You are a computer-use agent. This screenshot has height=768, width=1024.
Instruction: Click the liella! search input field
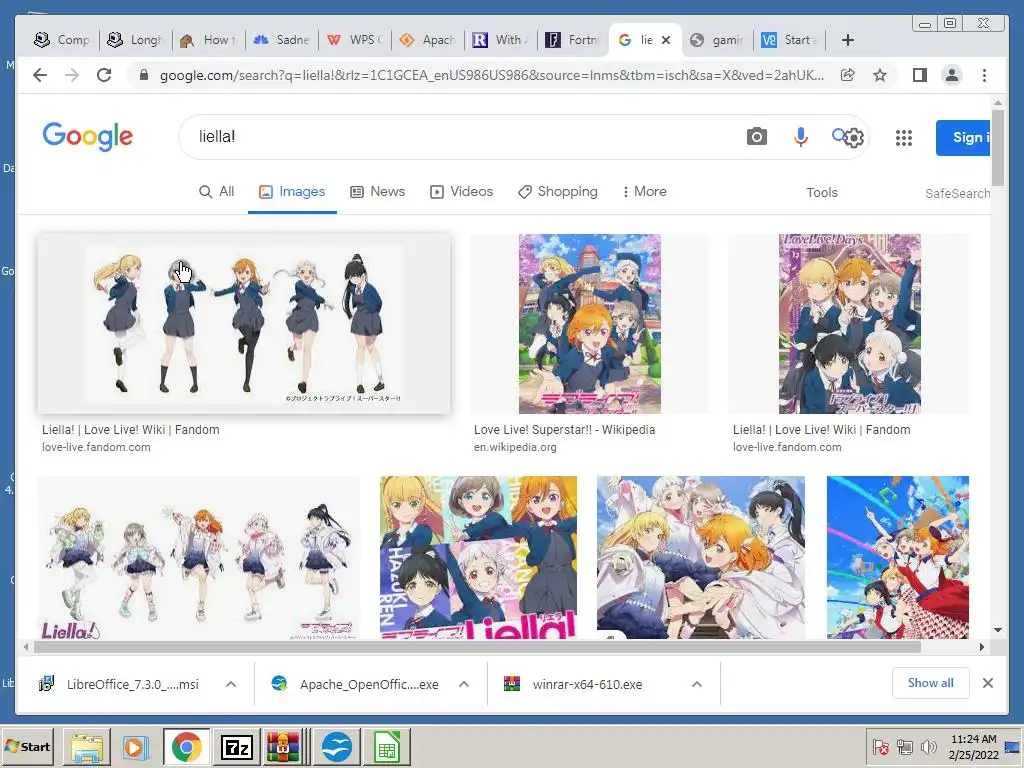point(464,136)
